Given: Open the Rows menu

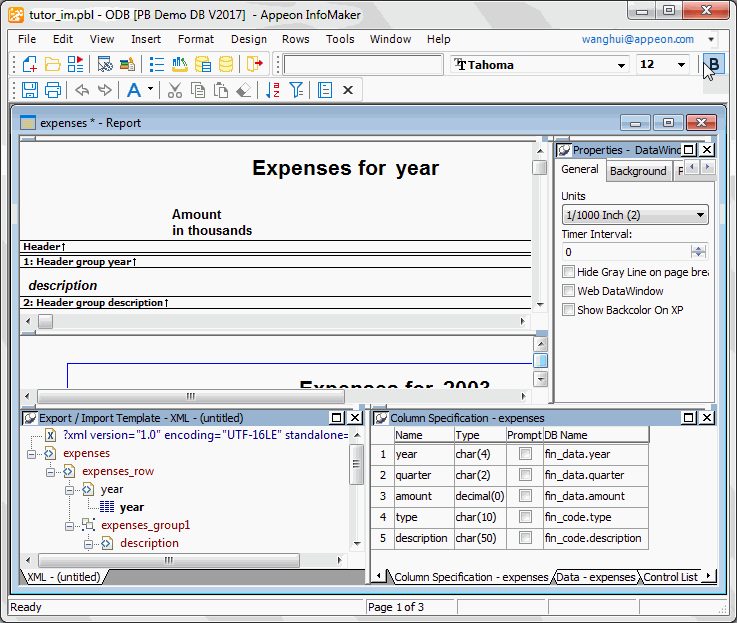Looking at the screenshot, I should coord(295,39).
